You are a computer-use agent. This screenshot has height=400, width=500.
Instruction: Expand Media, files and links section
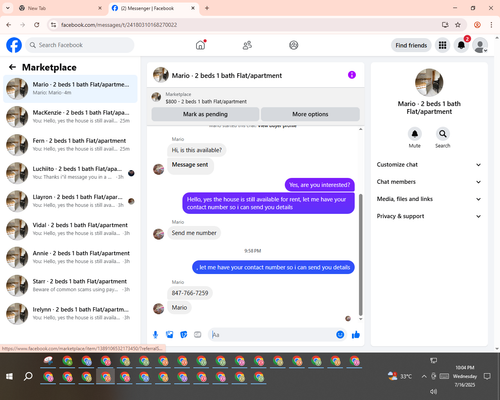[429, 199]
